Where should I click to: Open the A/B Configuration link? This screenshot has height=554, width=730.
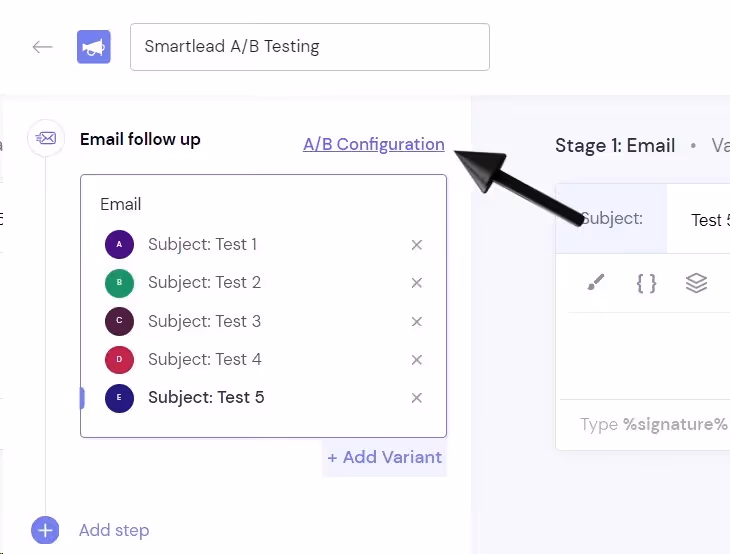(x=374, y=144)
